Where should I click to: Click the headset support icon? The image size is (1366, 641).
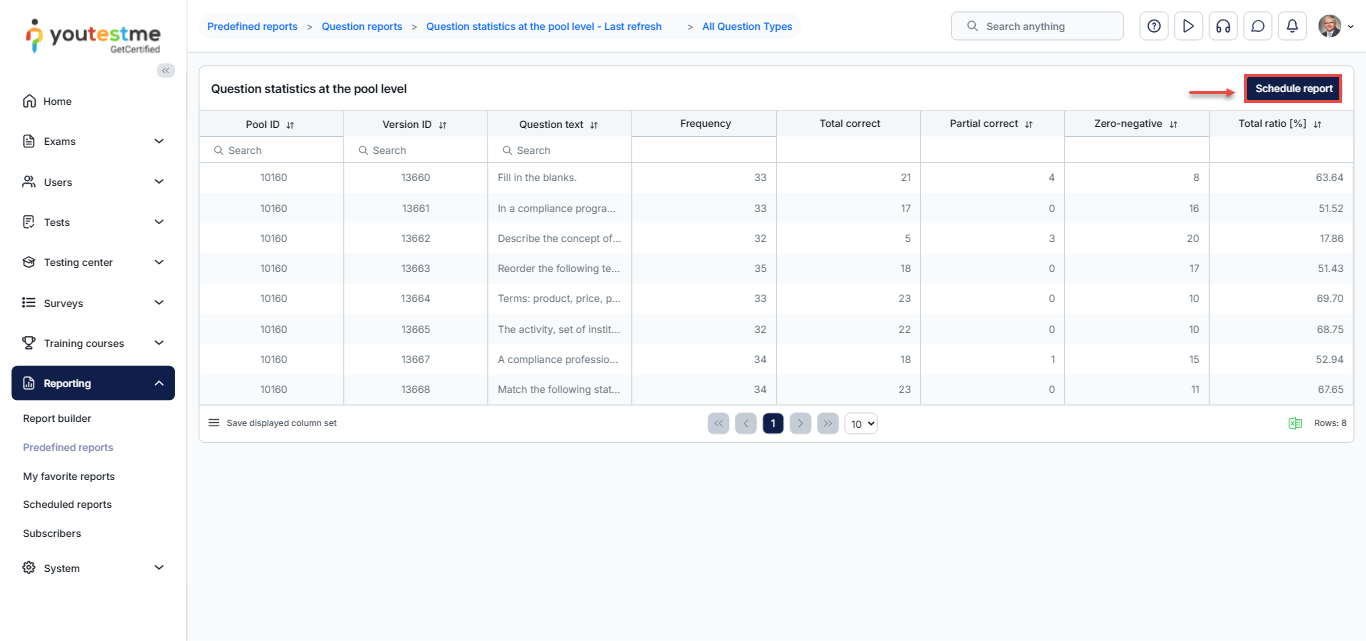coord(1222,26)
